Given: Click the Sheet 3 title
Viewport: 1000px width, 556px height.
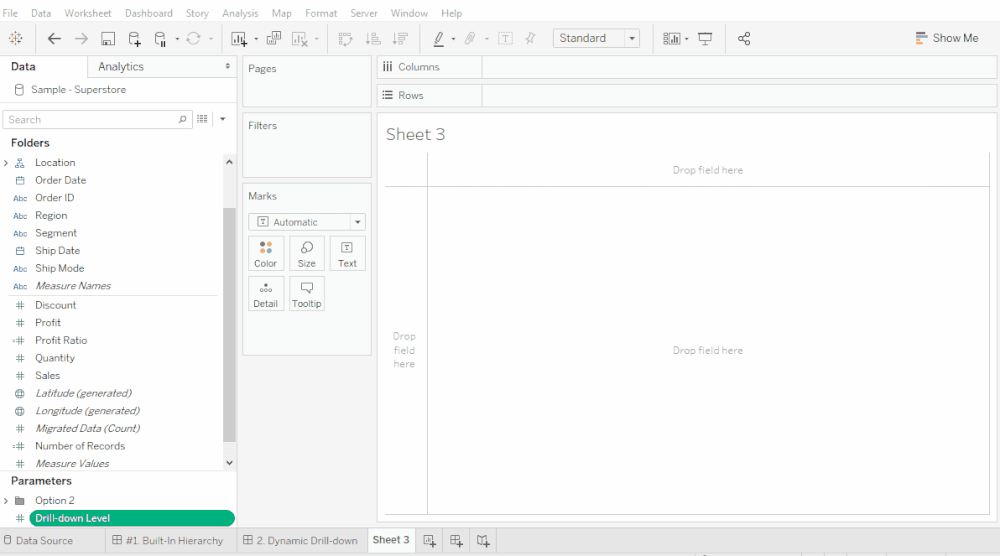Looking at the screenshot, I should [x=415, y=135].
